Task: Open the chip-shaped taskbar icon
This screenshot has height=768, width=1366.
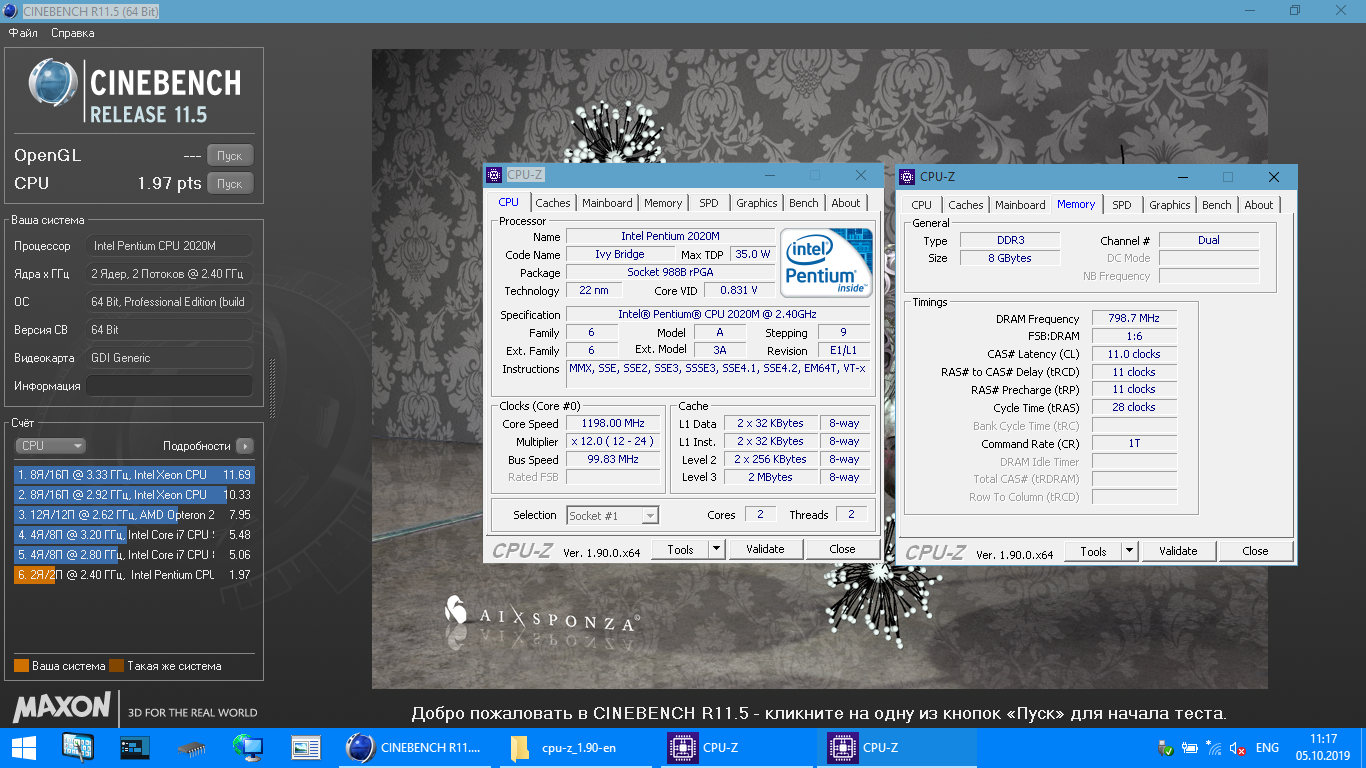Action: coord(191,747)
